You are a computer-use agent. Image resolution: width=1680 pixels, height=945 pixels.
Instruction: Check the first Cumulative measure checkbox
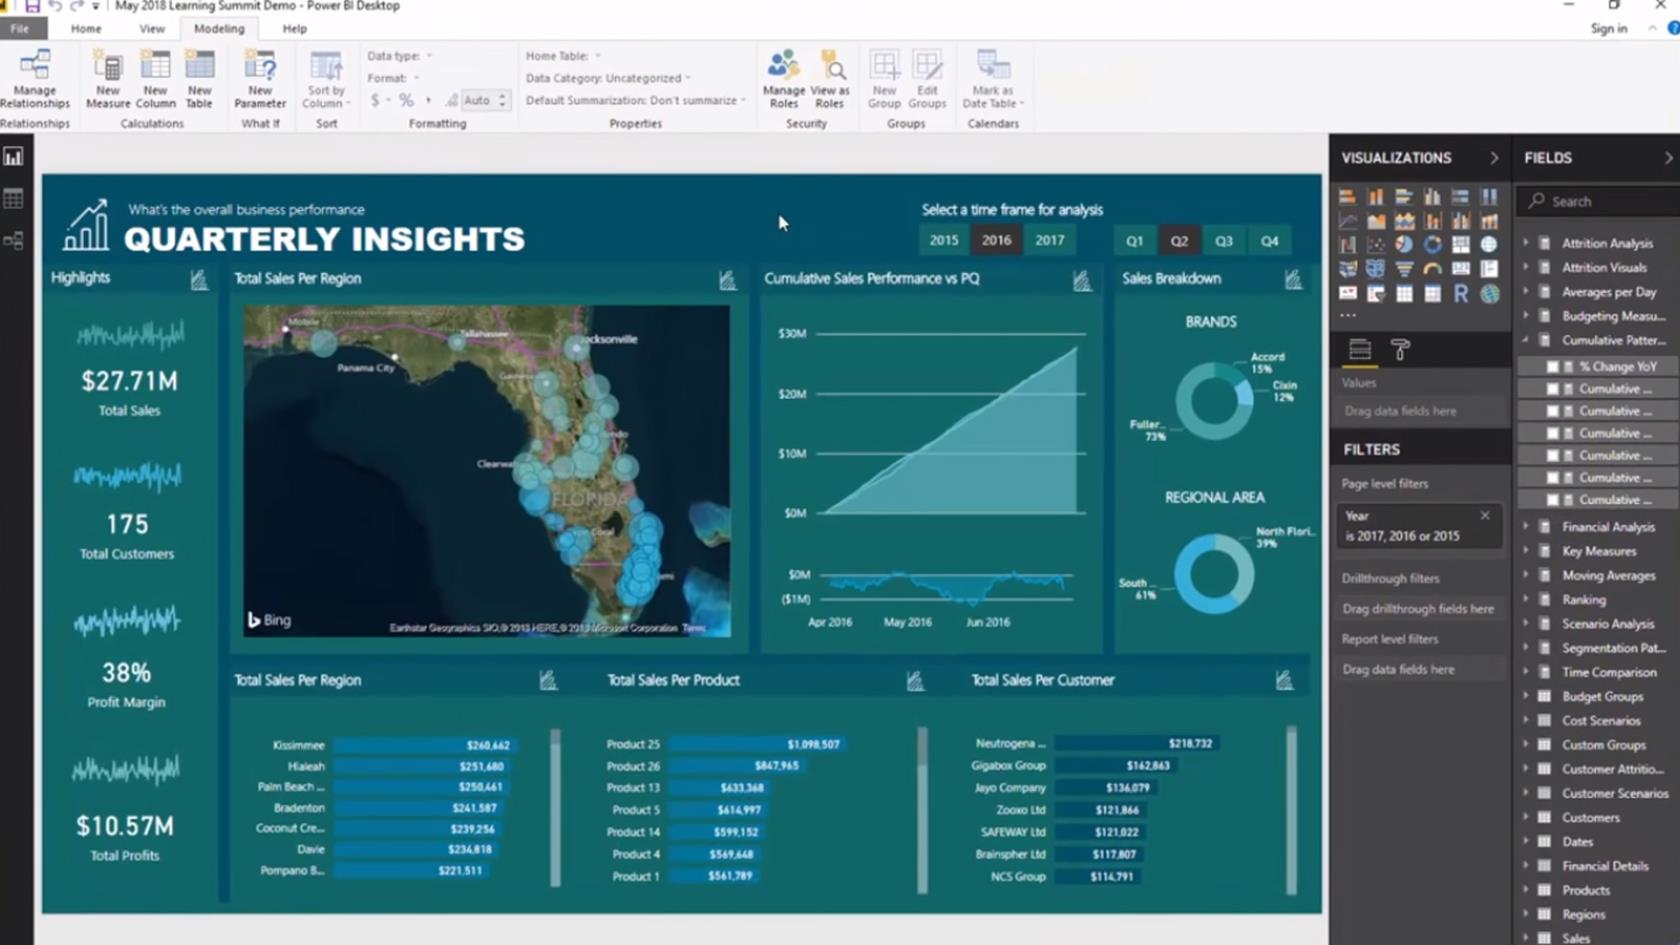1552,389
